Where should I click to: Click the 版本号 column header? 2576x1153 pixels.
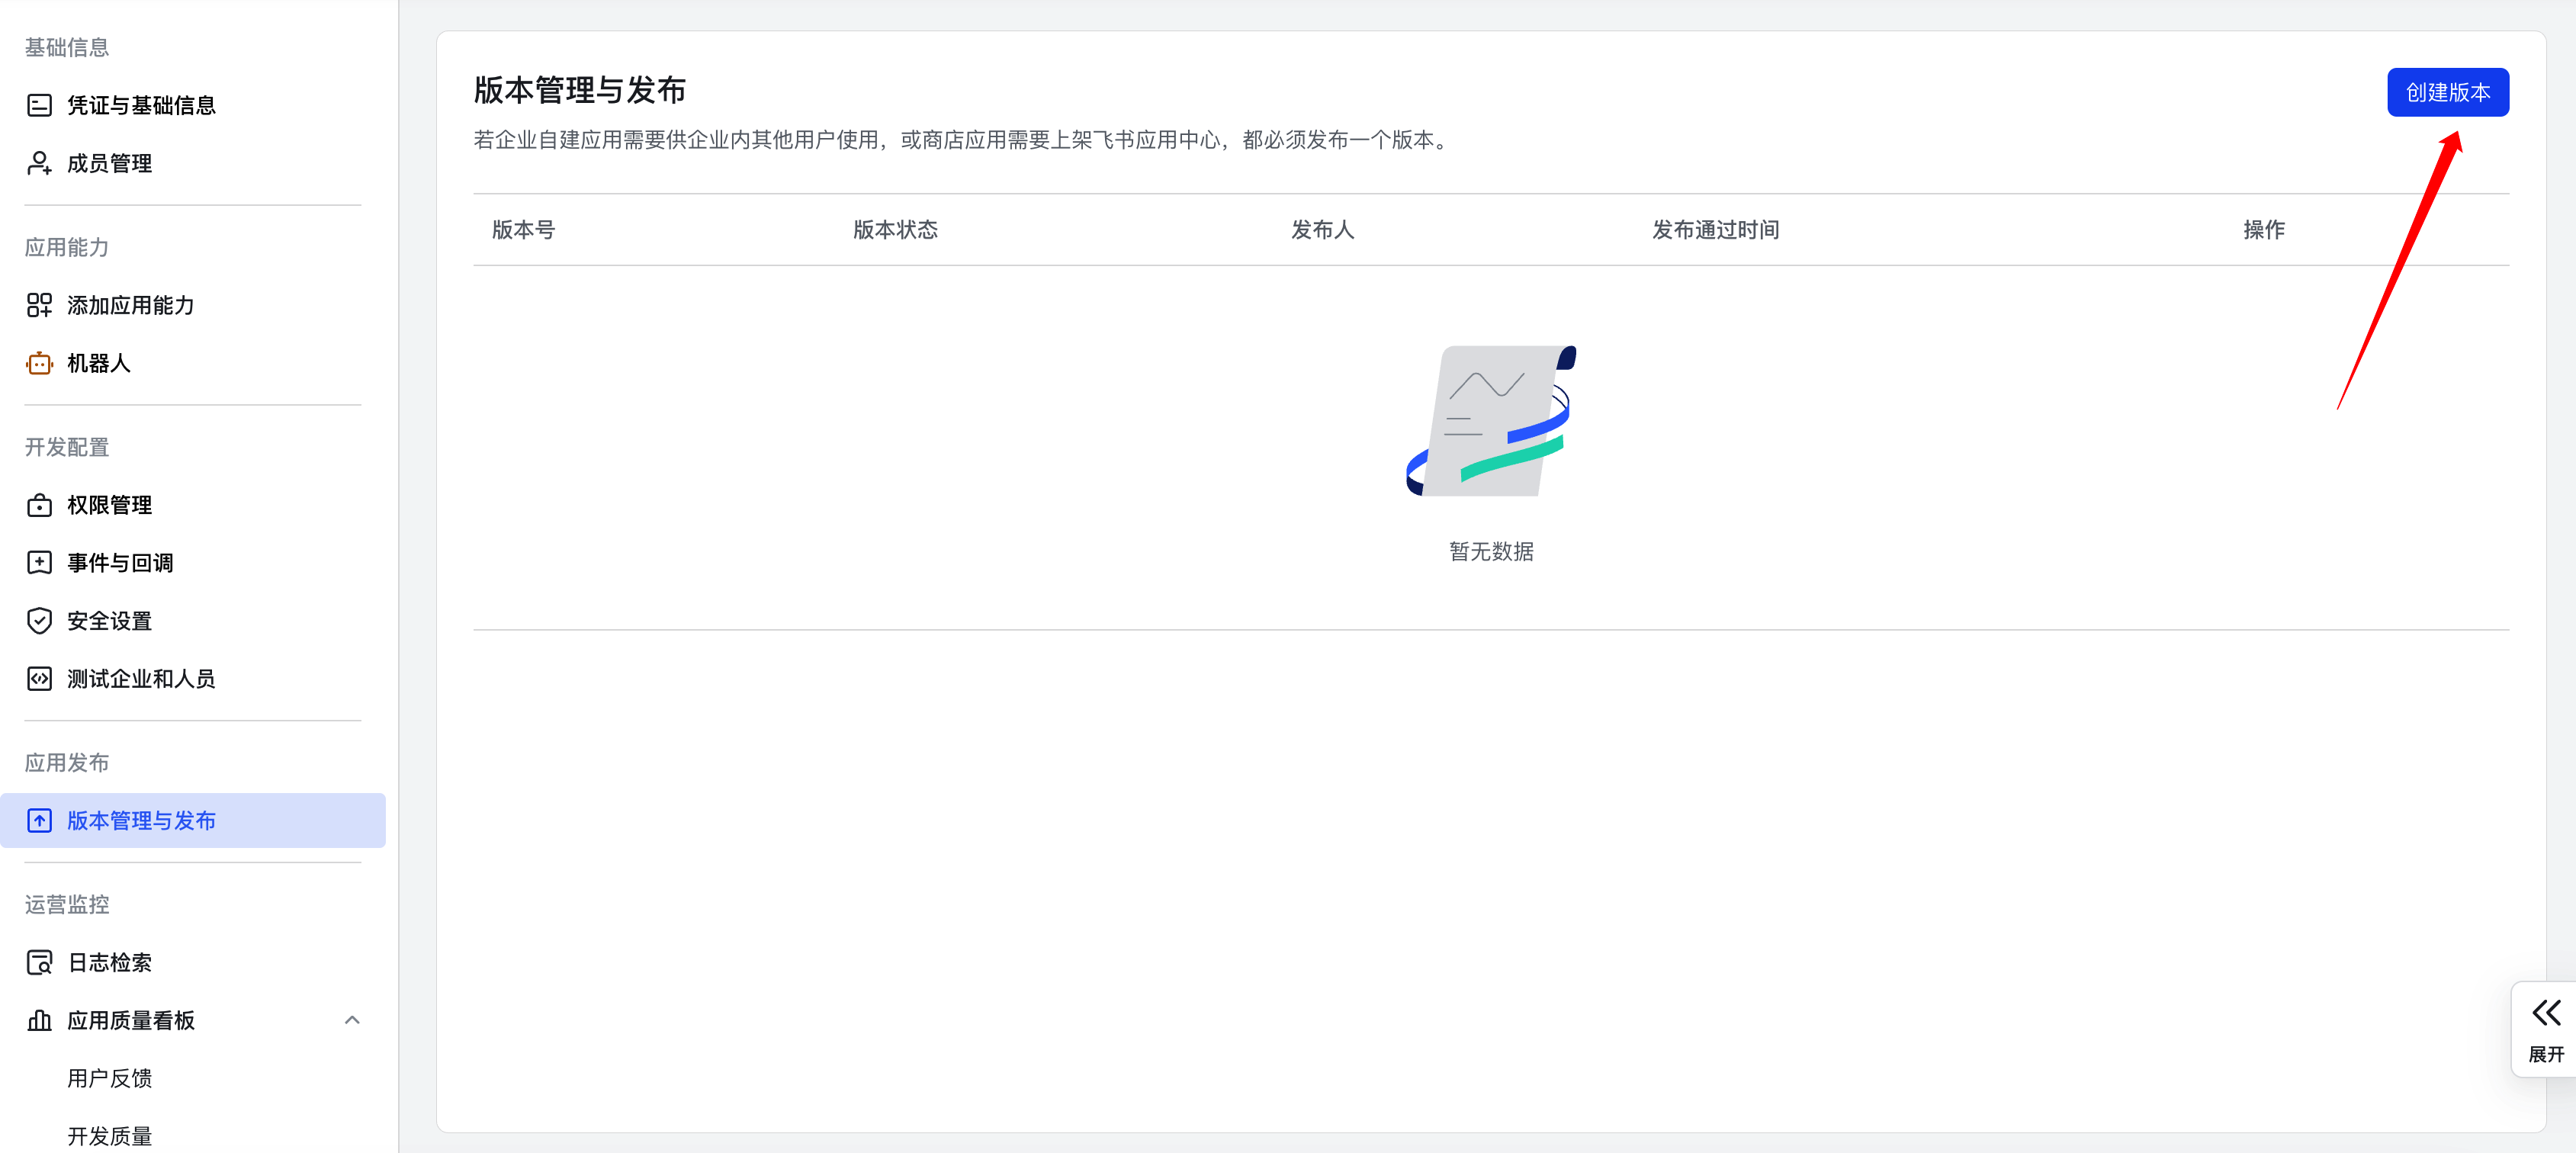(x=523, y=229)
